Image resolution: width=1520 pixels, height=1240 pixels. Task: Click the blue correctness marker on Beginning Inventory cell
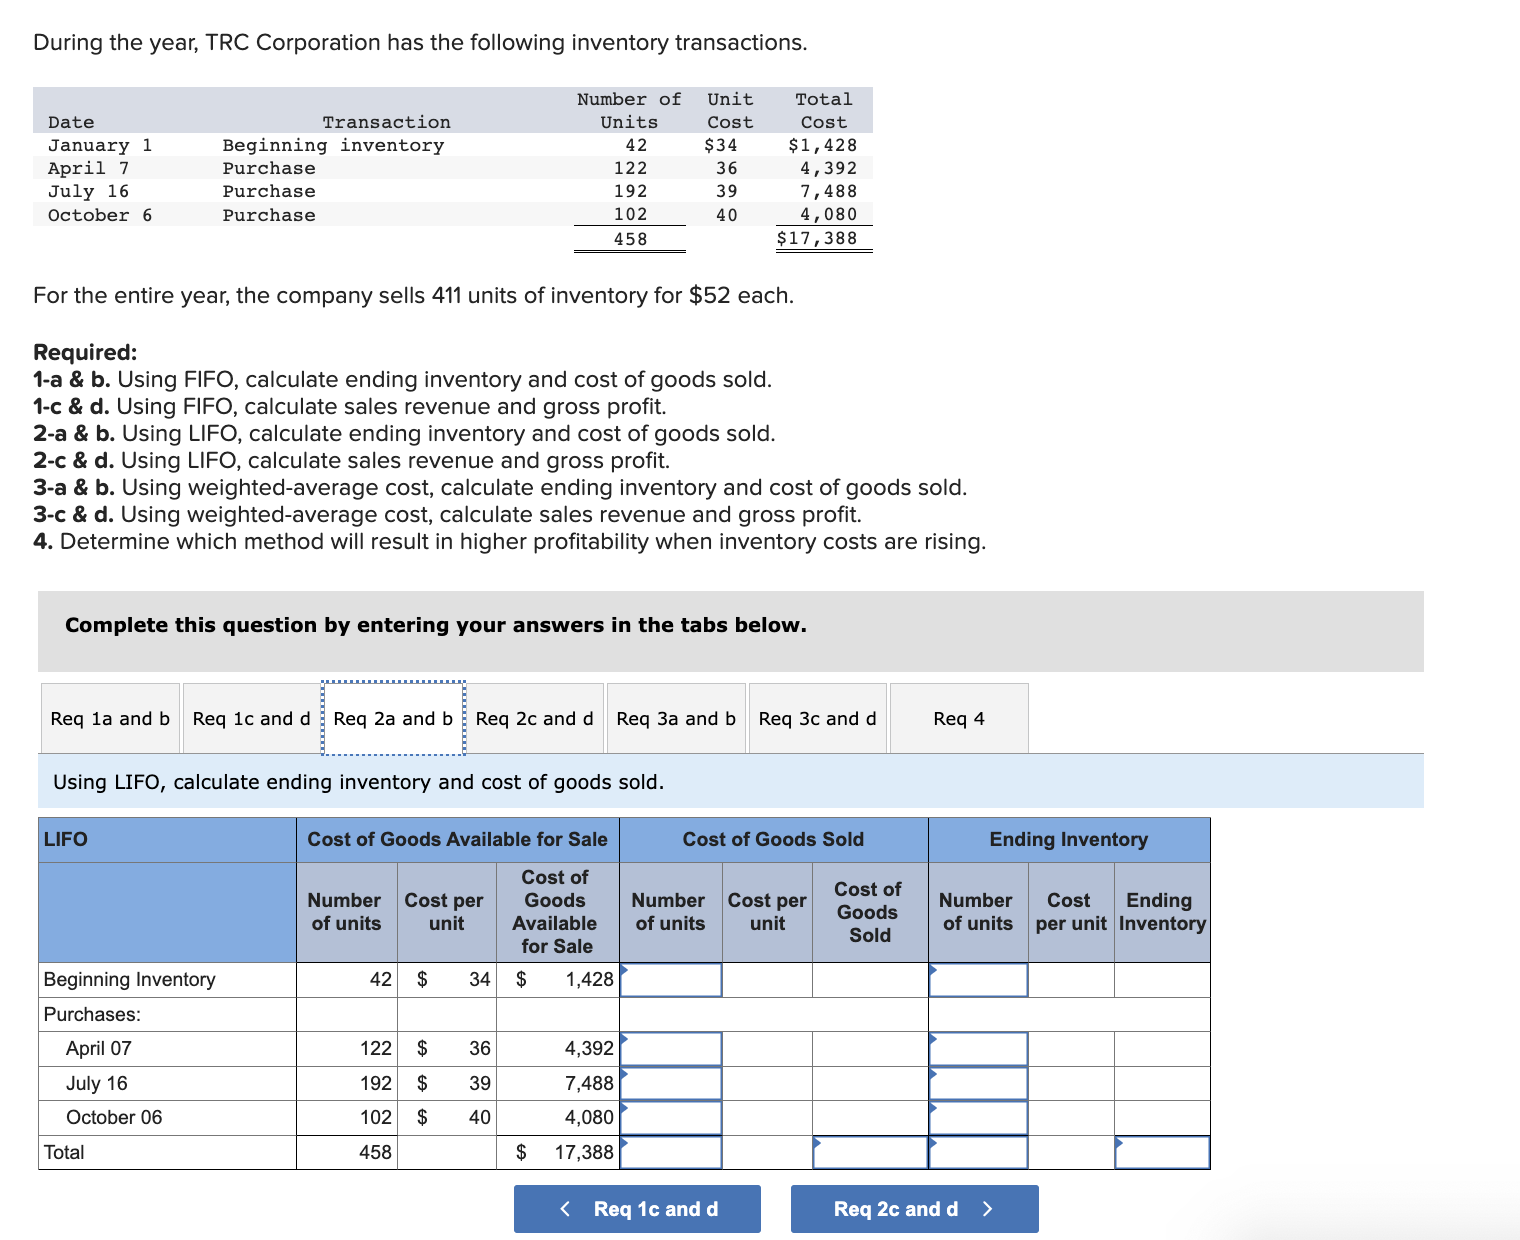[x=624, y=968]
